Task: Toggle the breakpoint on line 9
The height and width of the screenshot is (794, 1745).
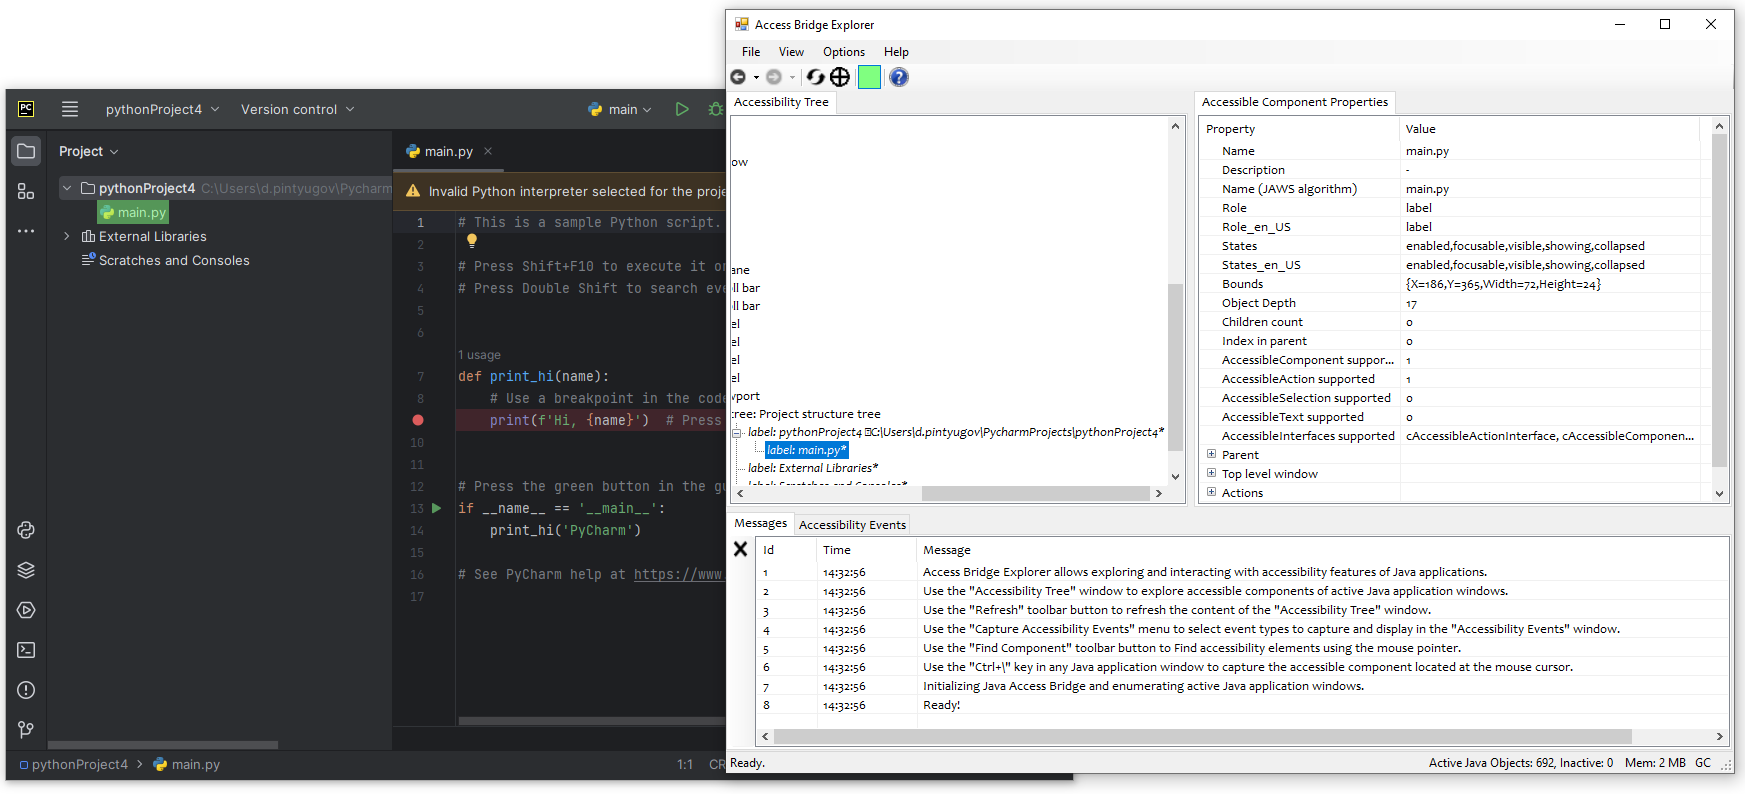Action: click(x=418, y=420)
